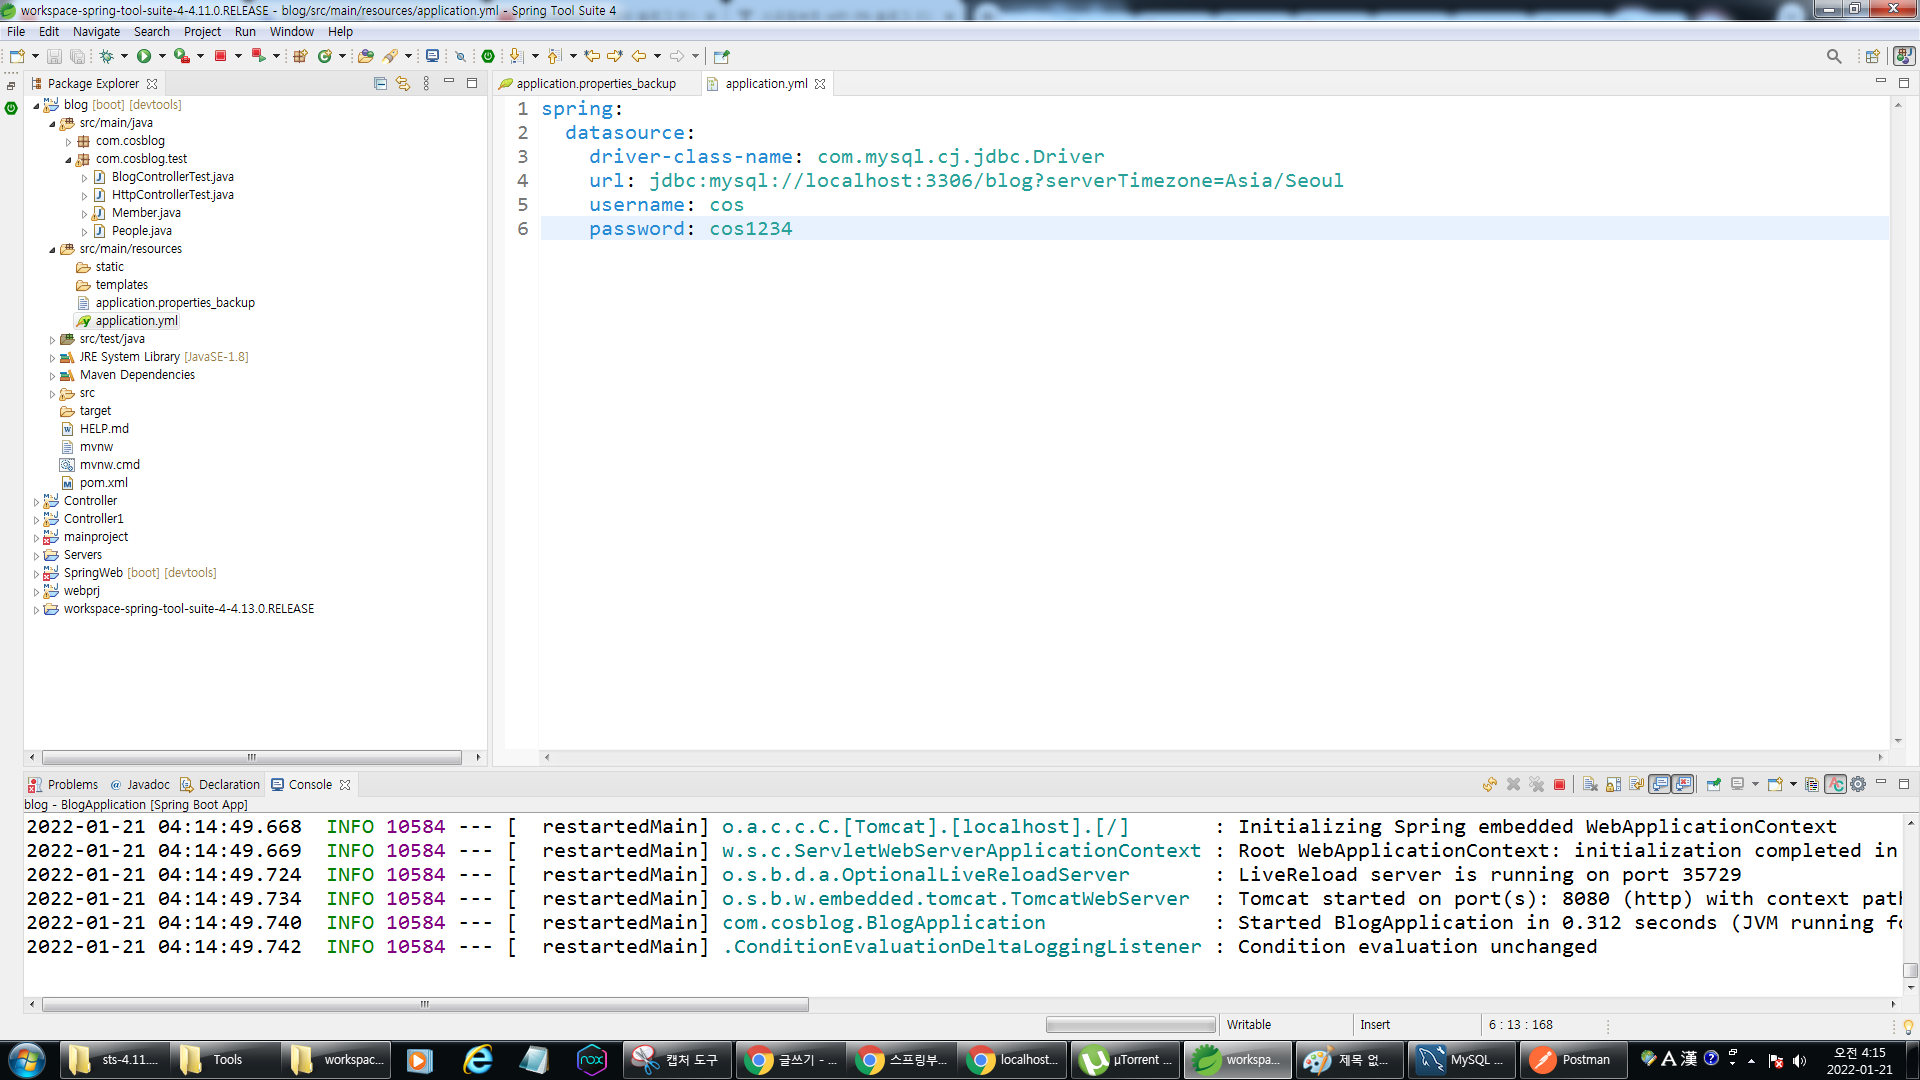Toggle Show Console When Standard Out Changes
This screenshot has height=1080, width=1920.
click(x=1660, y=785)
